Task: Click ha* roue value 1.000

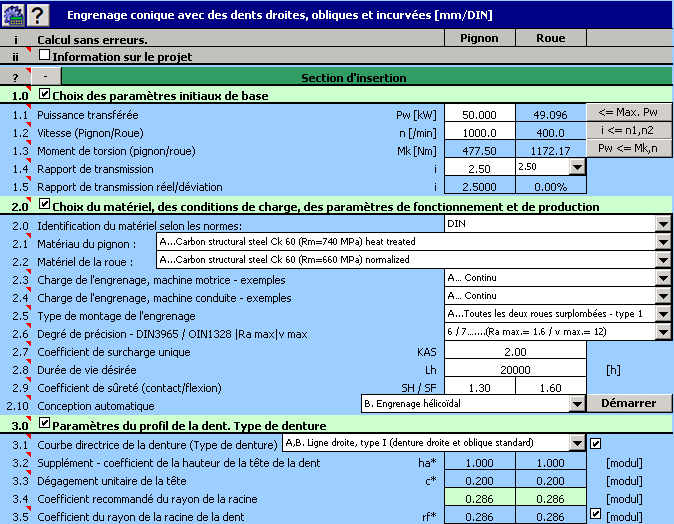Action: point(551,463)
